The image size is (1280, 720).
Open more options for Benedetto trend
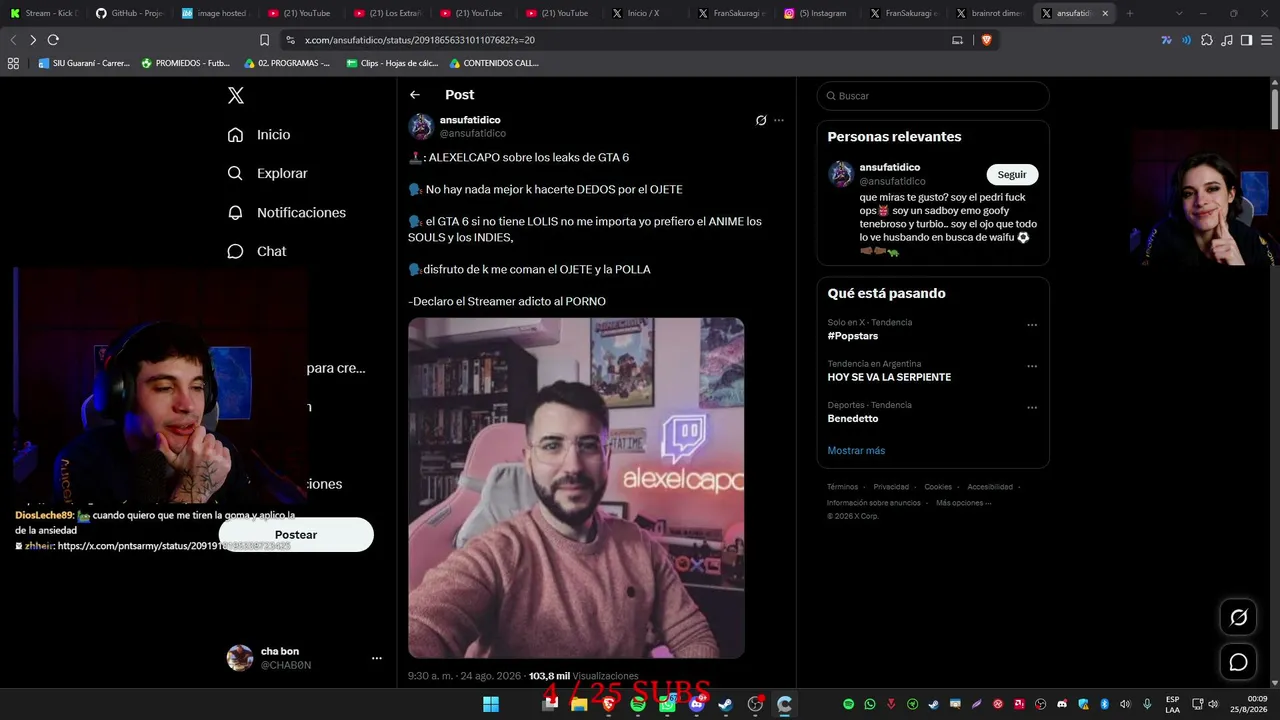tap(1032, 407)
